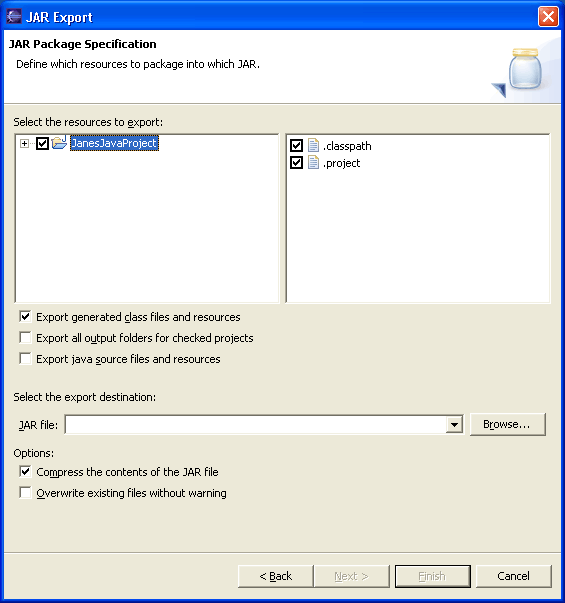Screen dimensions: 565x603
Task: Expand the JanesJavaProject tree node
Action: pyautogui.click(x=24, y=143)
